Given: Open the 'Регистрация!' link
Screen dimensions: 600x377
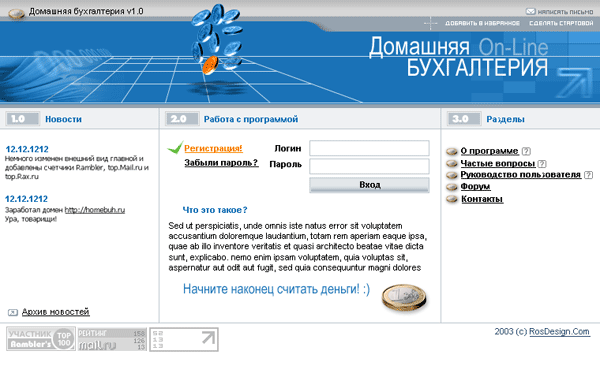Looking at the screenshot, I should pyautogui.click(x=214, y=149).
